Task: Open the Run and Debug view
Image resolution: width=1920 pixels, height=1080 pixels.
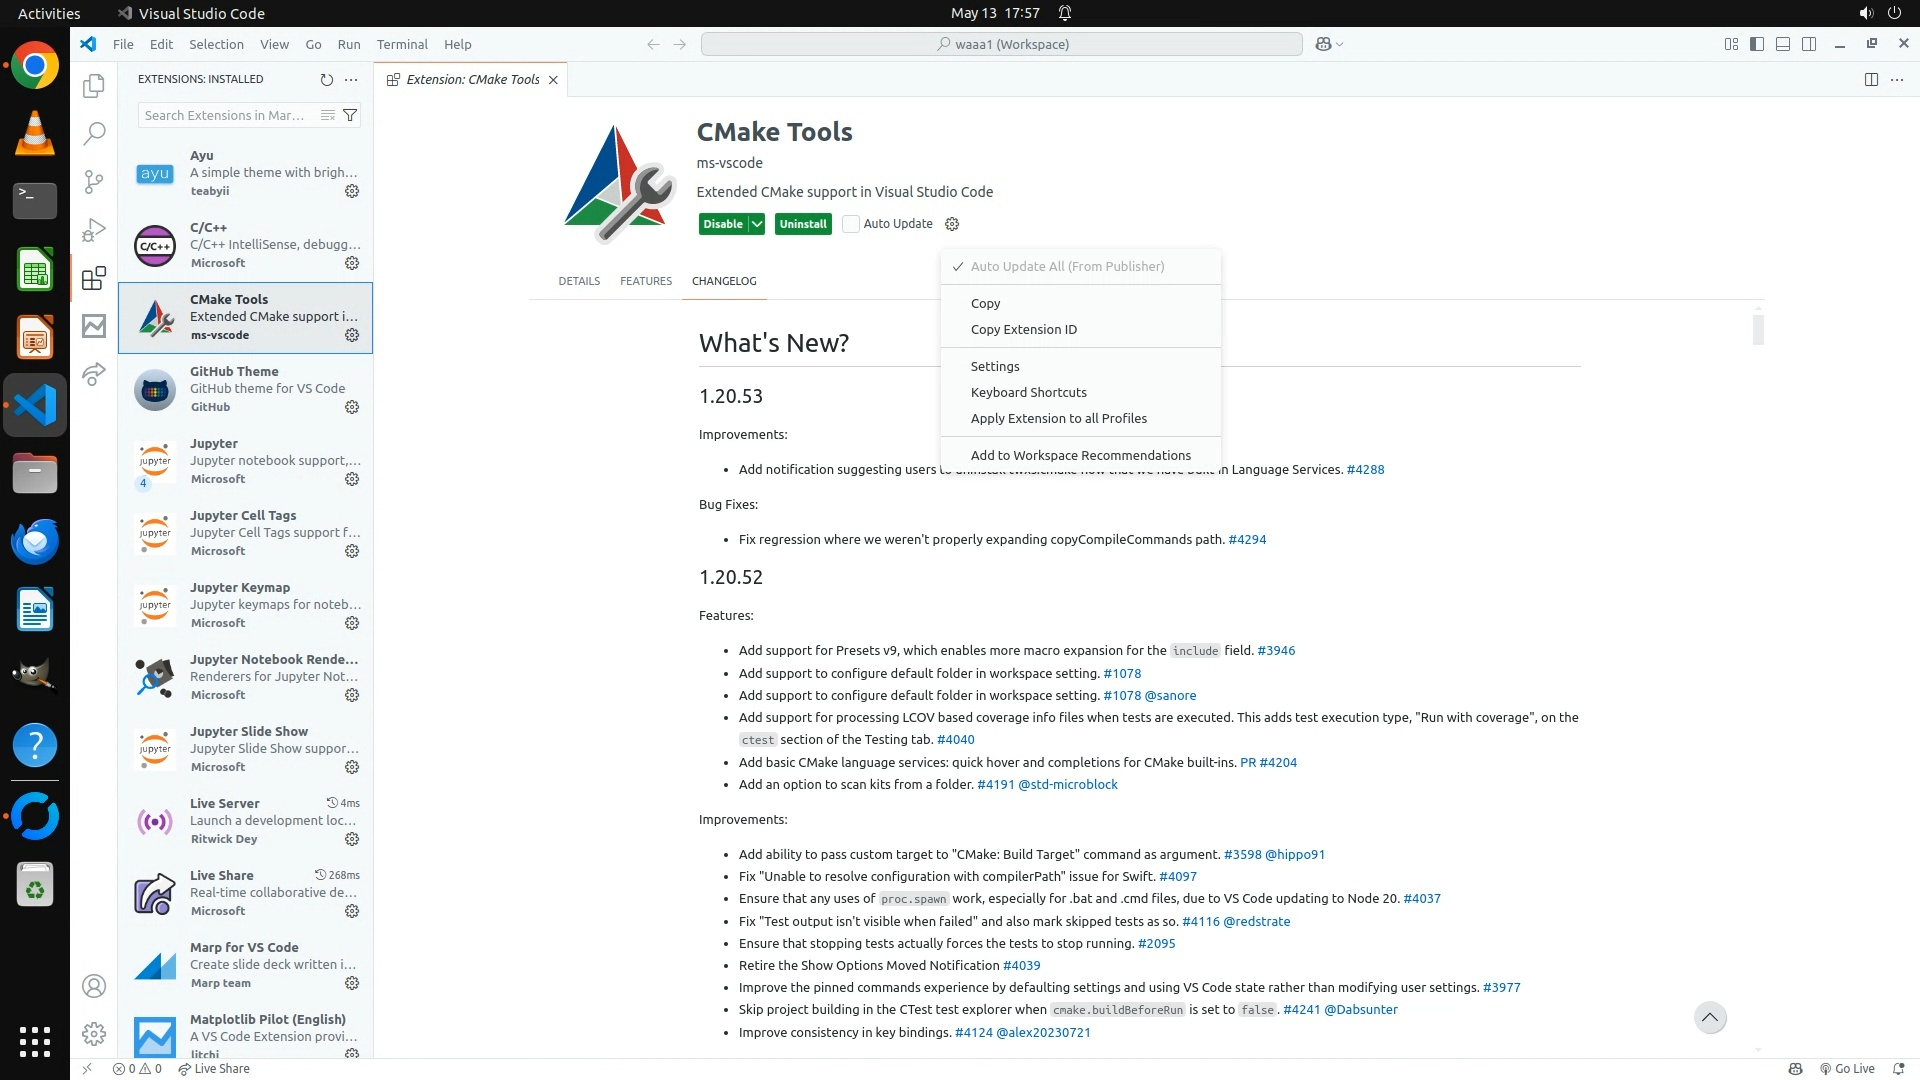Action: coord(94,230)
